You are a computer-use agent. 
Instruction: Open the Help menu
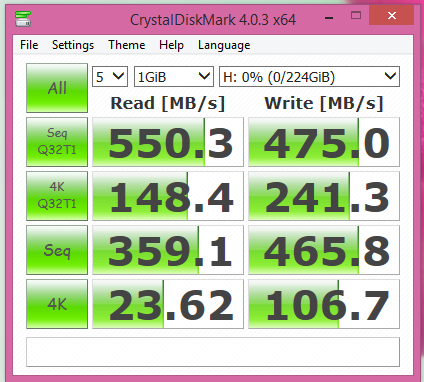(x=171, y=45)
